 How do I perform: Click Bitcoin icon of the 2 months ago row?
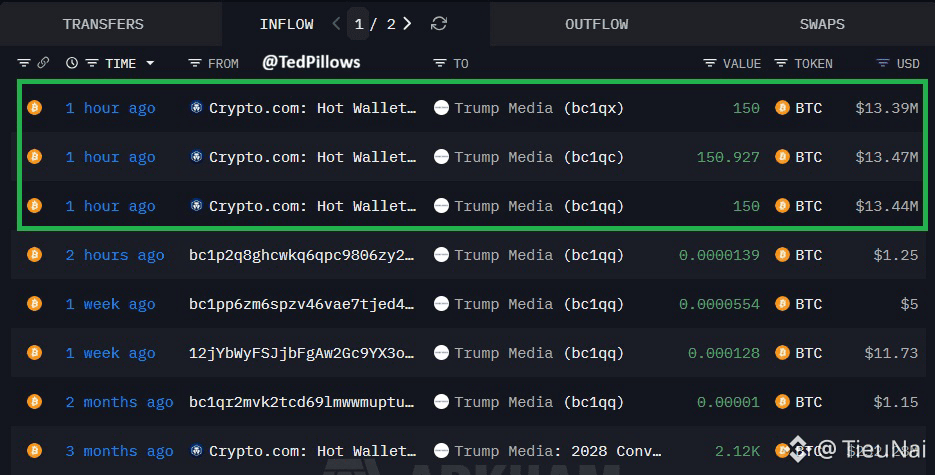35,401
